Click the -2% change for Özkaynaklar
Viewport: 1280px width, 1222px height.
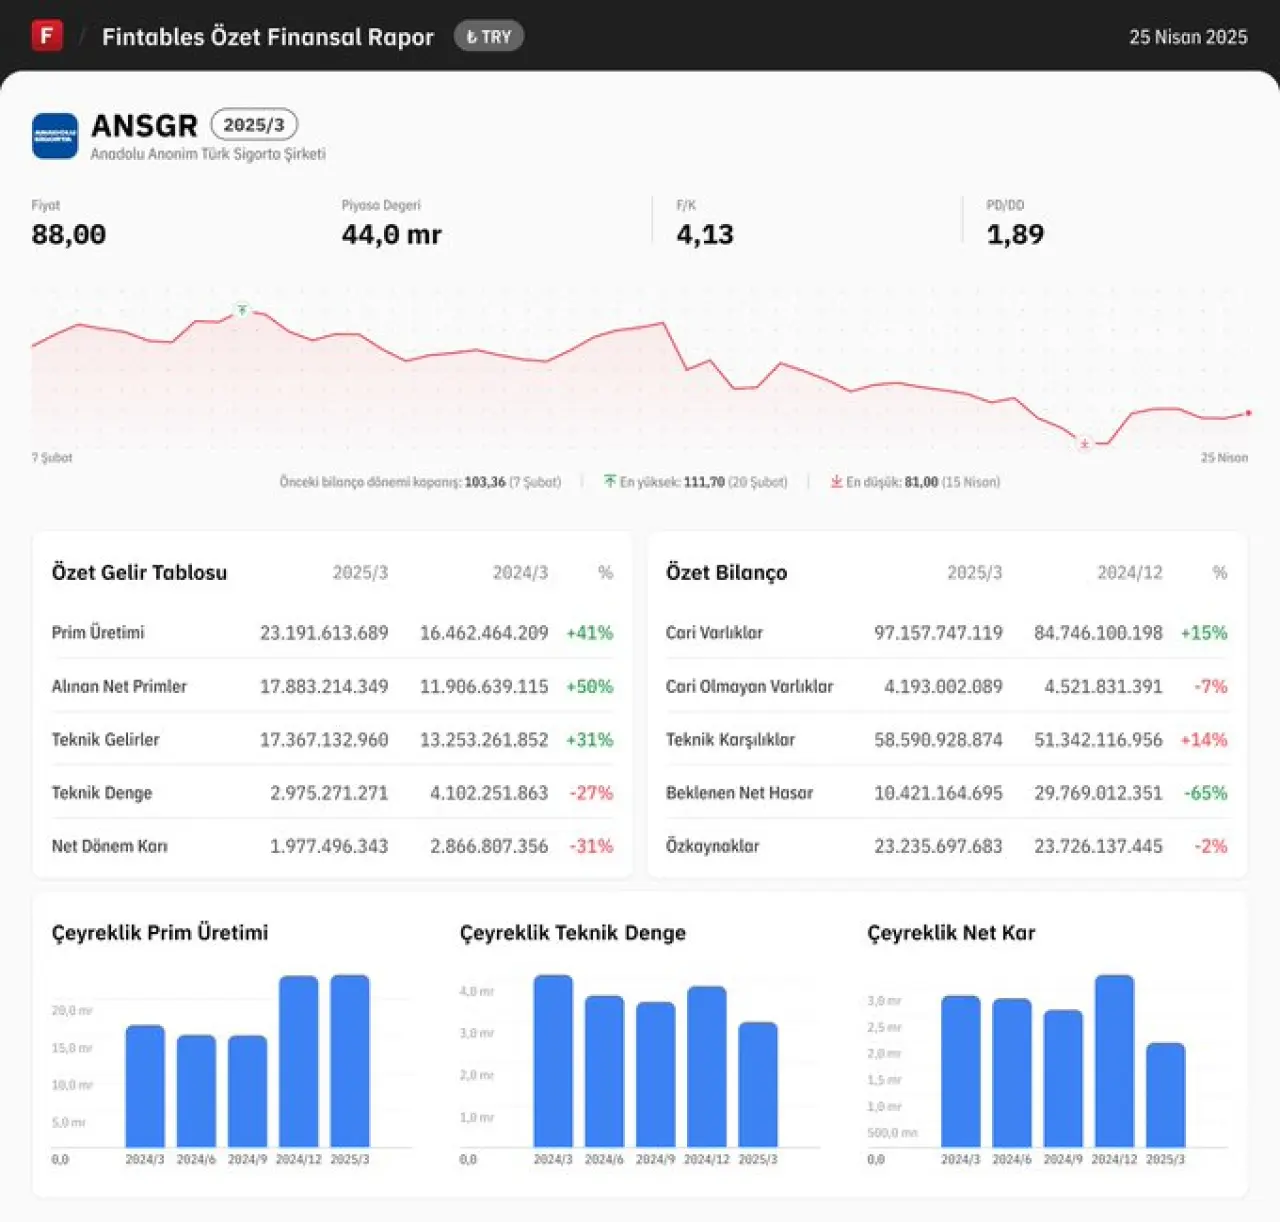click(1210, 845)
